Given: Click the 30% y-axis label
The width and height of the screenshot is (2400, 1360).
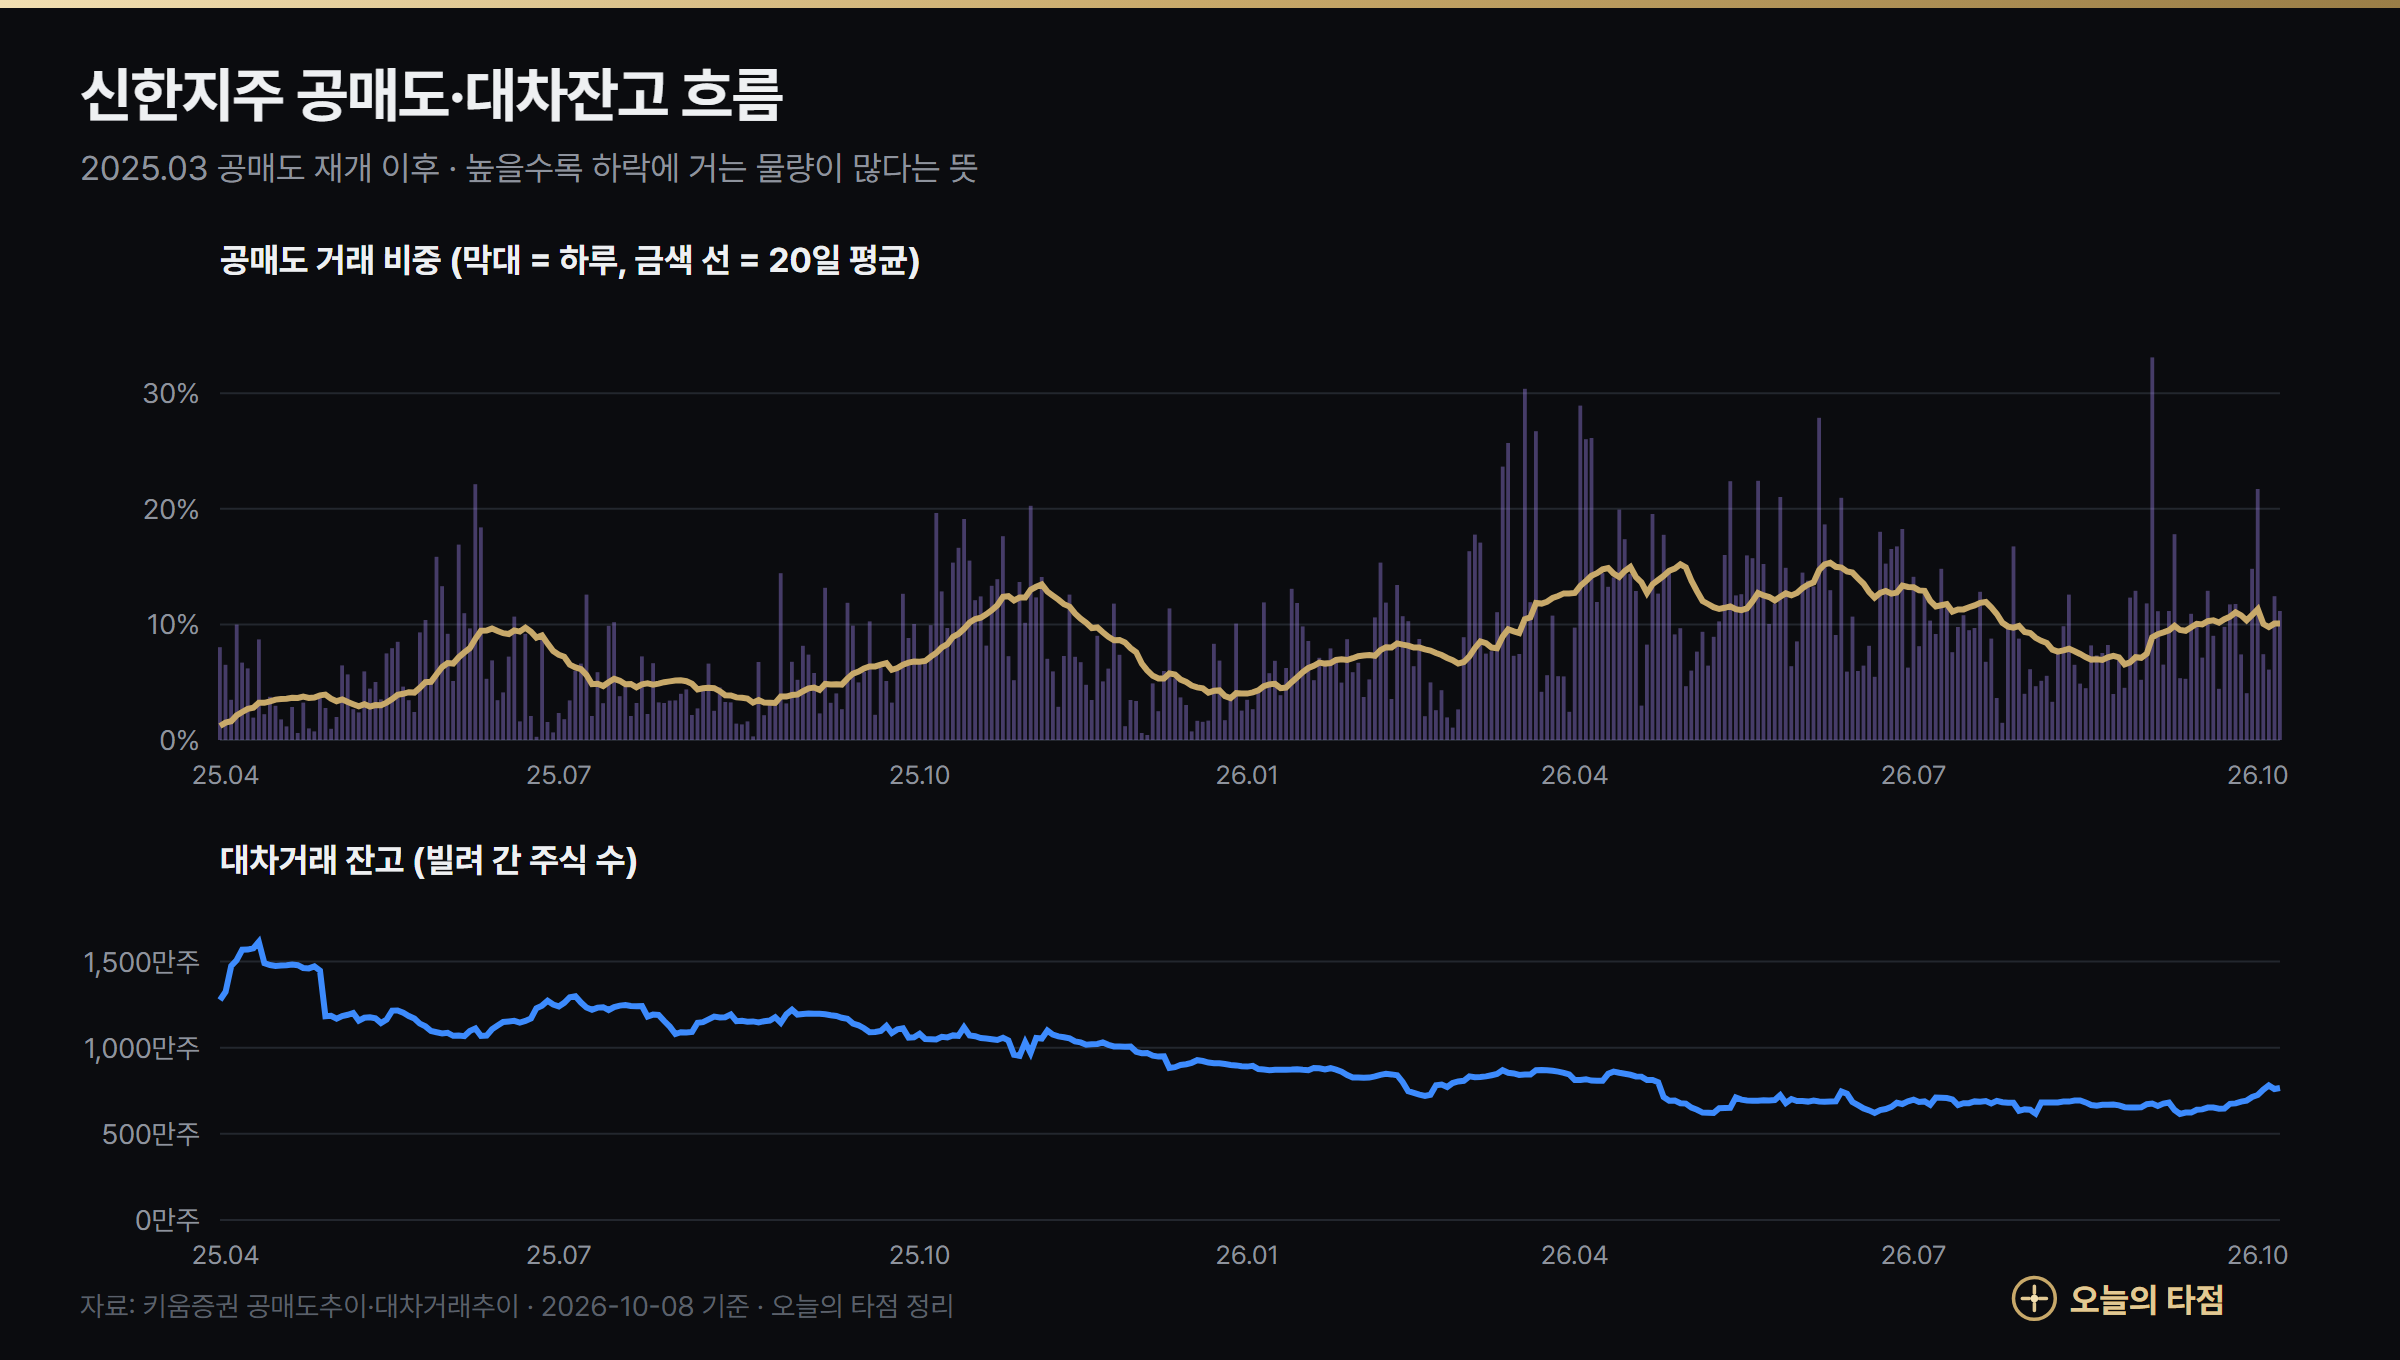Looking at the screenshot, I should click(171, 394).
